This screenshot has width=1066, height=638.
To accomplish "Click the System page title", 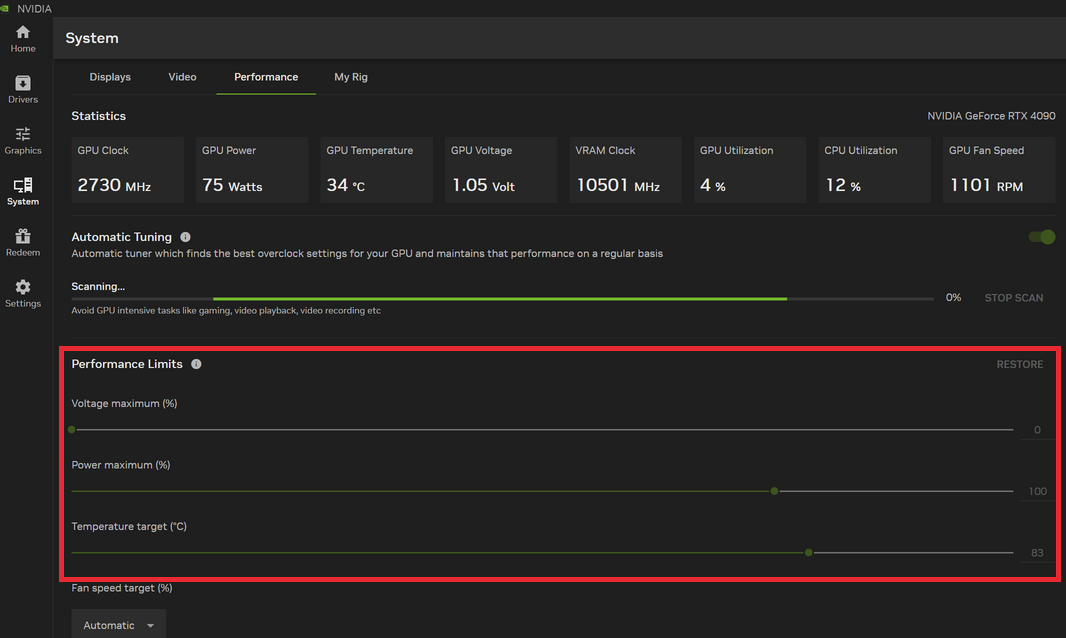I will pyautogui.click(x=92, y=38).
